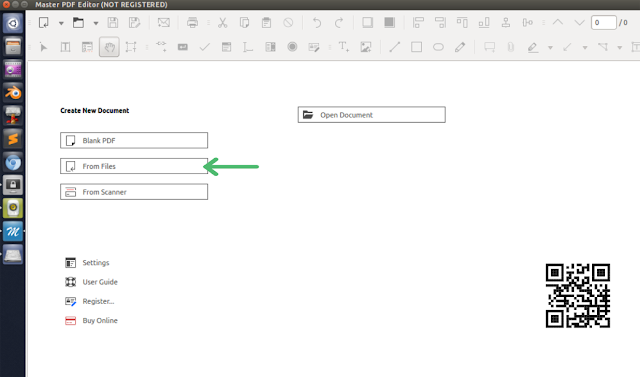The height and width of the screenshot is (377, 640).
Task: Click the Align Left toolbar icon
Action: pyautogui.click(x=418, y=22)
